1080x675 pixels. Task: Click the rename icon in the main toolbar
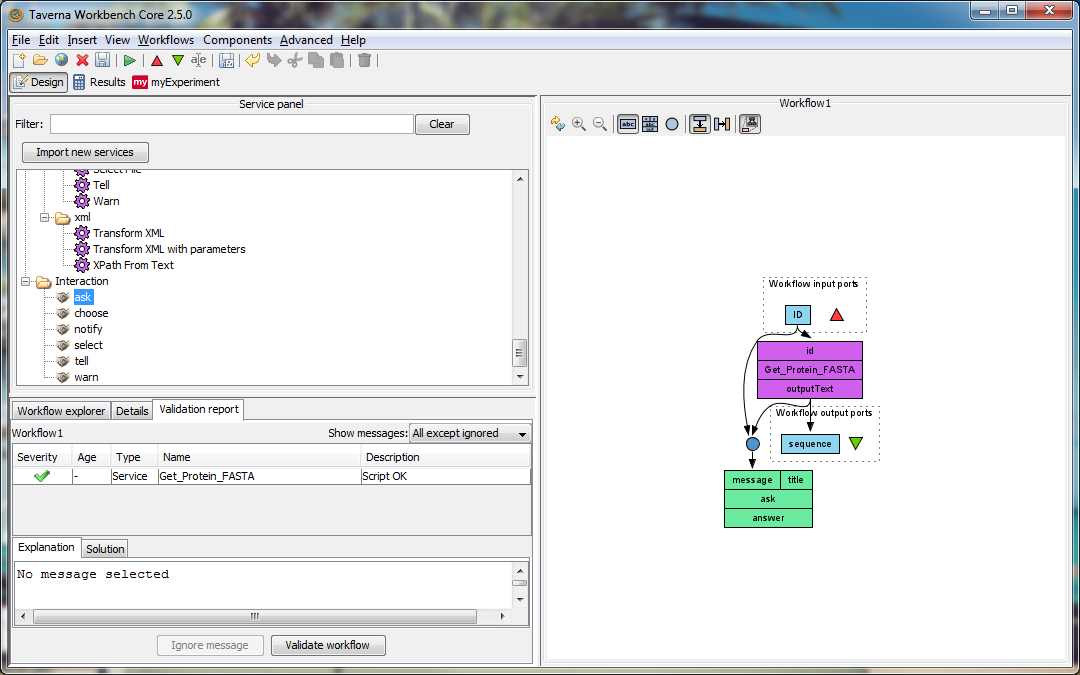click(x=198, y=61)
